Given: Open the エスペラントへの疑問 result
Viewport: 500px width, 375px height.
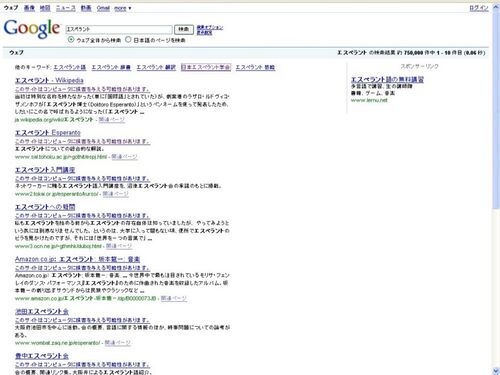Looking at the screenshot, I should [x=45, y=207].
